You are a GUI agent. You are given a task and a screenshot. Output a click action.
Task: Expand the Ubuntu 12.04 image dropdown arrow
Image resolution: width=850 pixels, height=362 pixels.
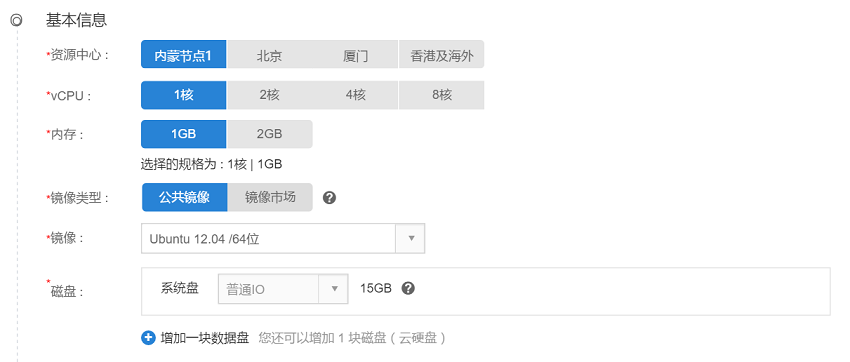coord(410,238)
